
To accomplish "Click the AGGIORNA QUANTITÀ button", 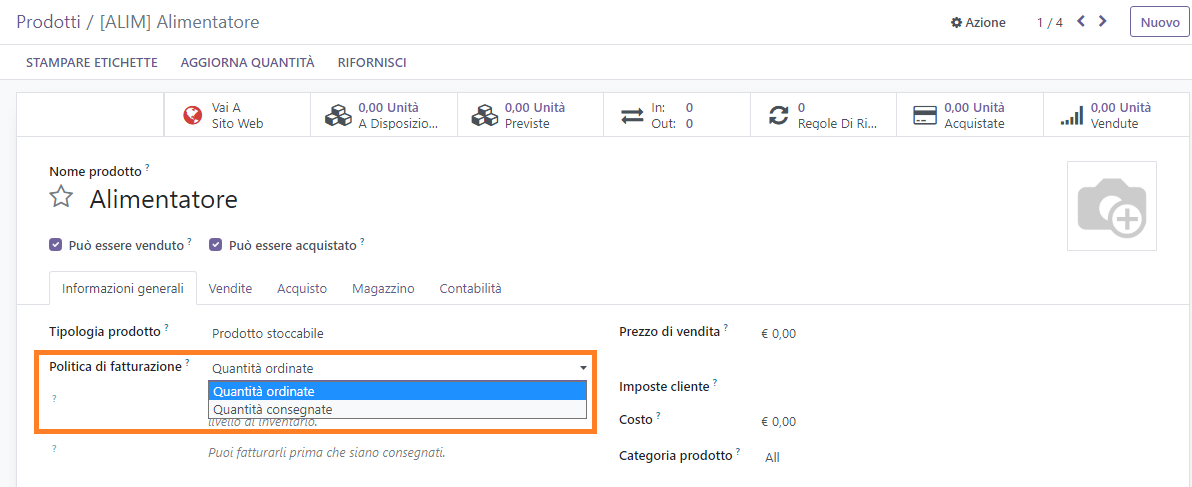I will (x=247, y=62).
